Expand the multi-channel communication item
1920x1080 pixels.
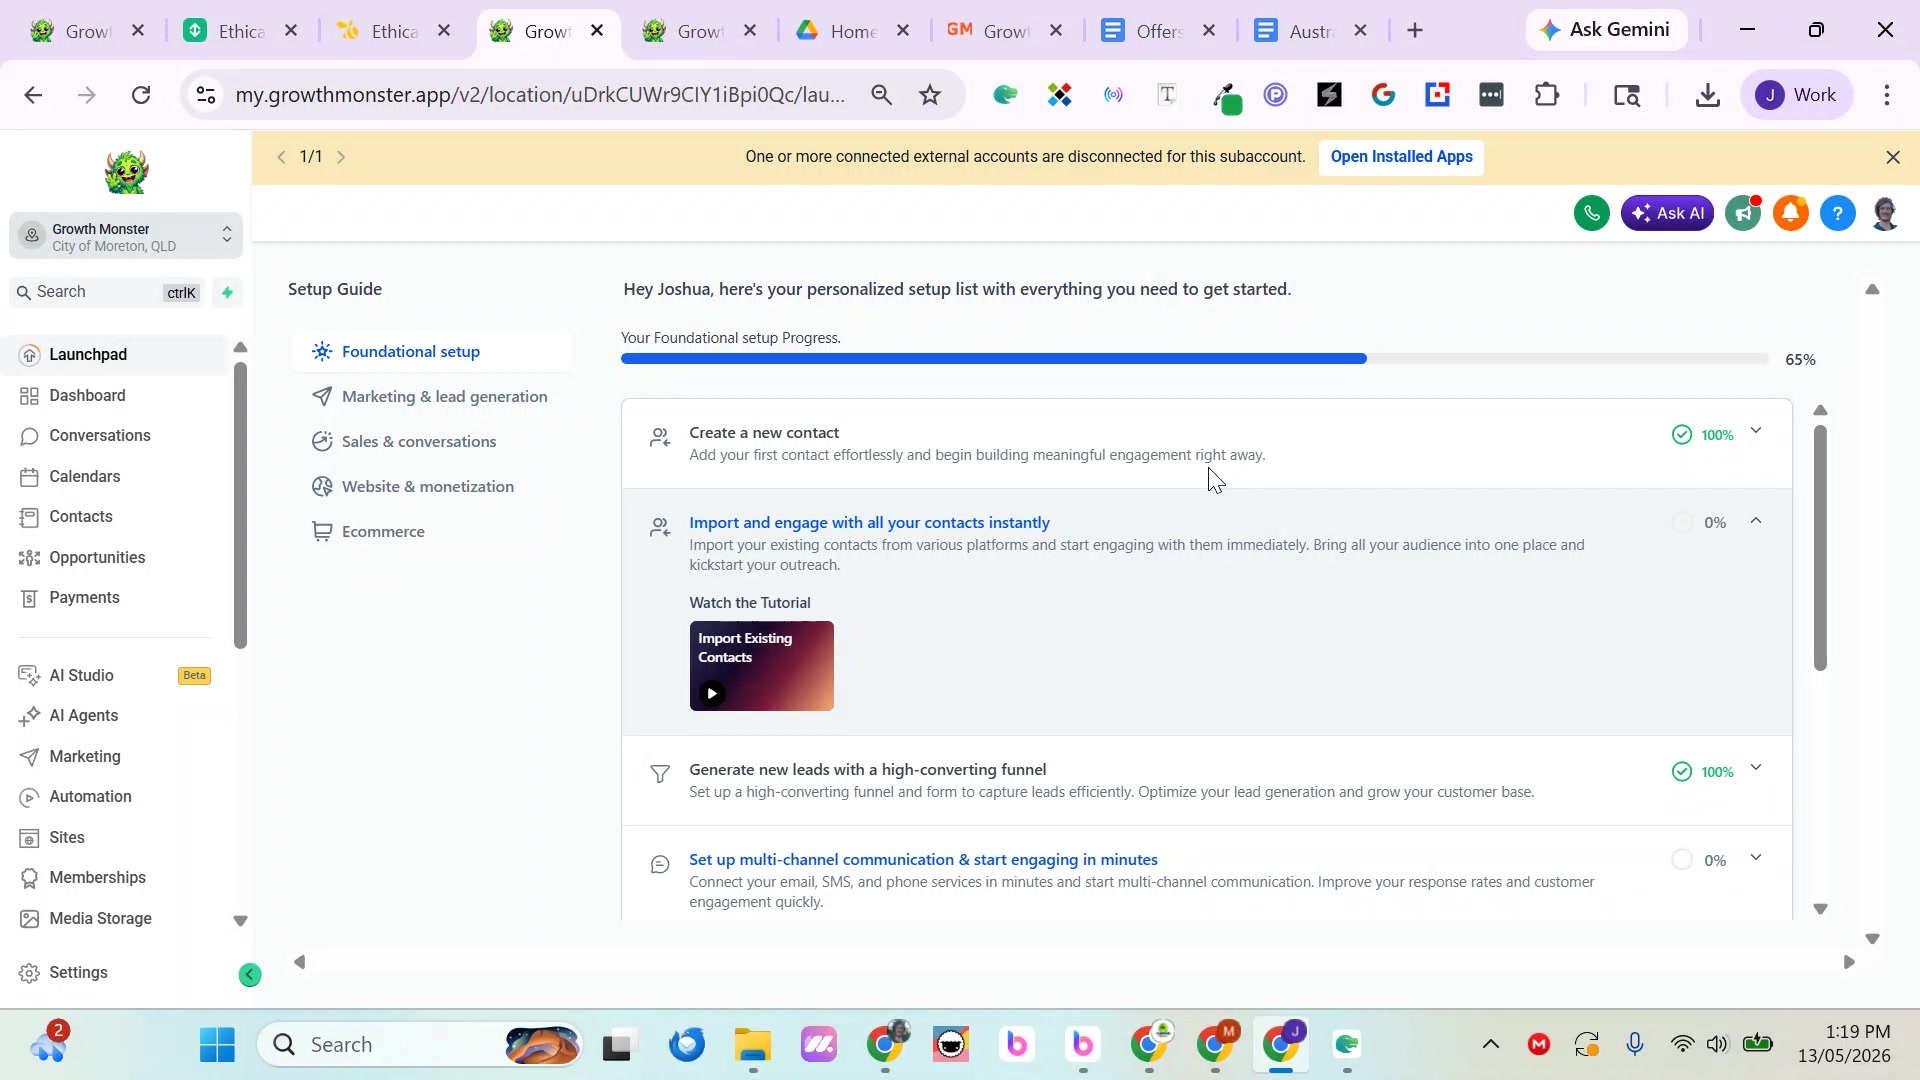1756,858
